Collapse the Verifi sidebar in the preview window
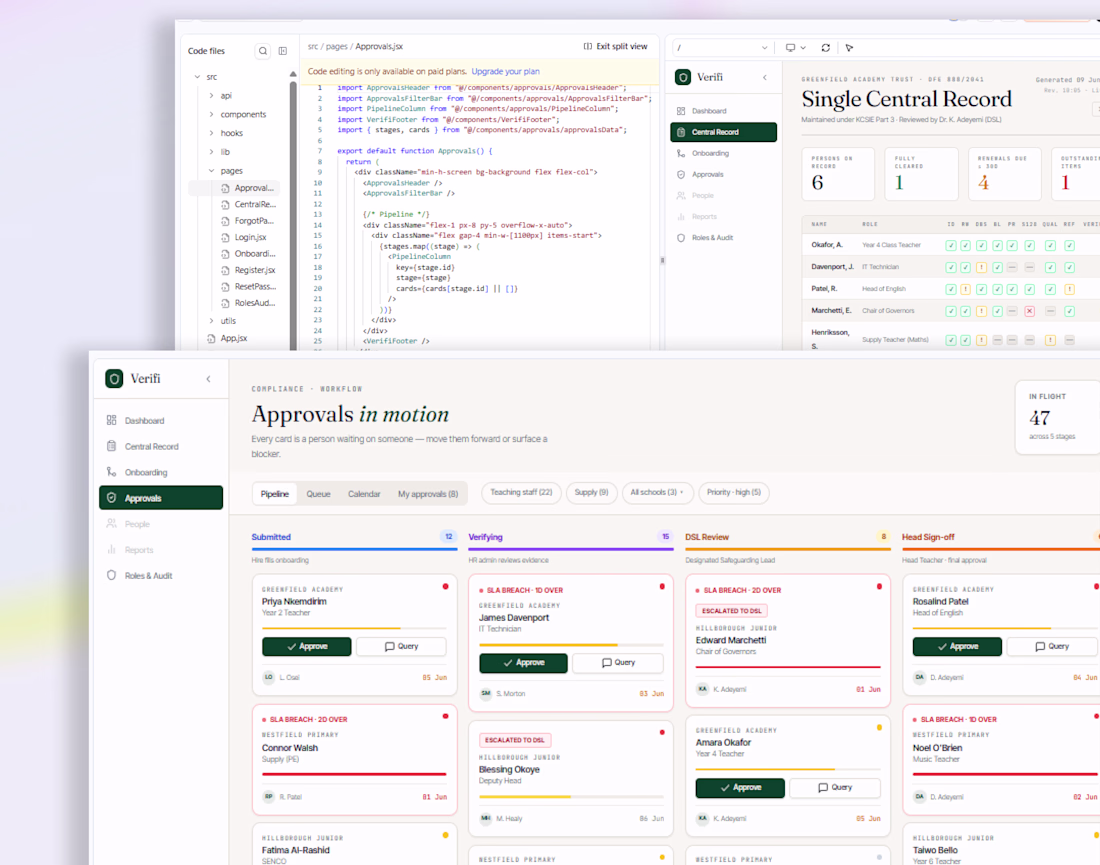 pyautogui.click(x=765, y=78)
